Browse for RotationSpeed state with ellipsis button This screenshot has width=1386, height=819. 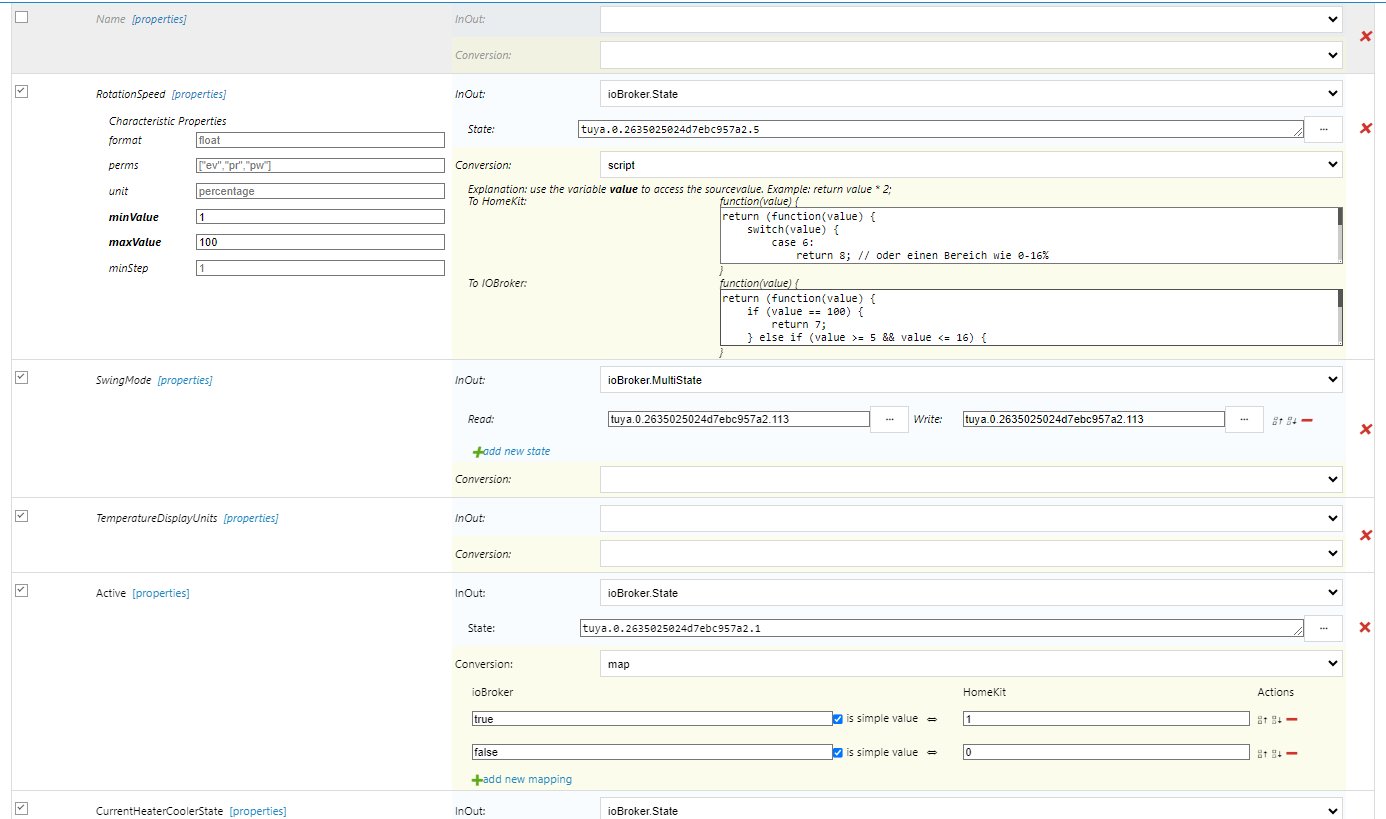click(x=1324, y=129)
